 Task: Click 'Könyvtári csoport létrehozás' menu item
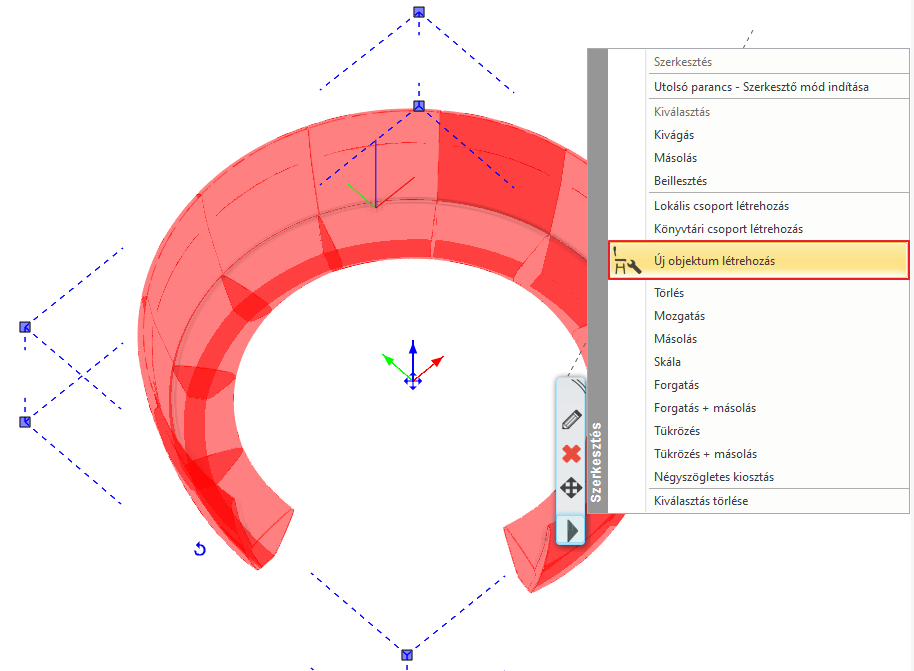[728, 229]
